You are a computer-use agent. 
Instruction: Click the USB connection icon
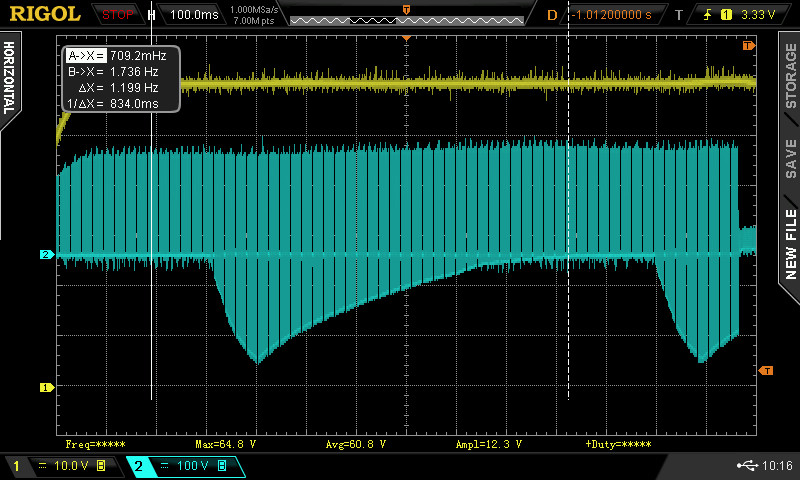(746, 466)
